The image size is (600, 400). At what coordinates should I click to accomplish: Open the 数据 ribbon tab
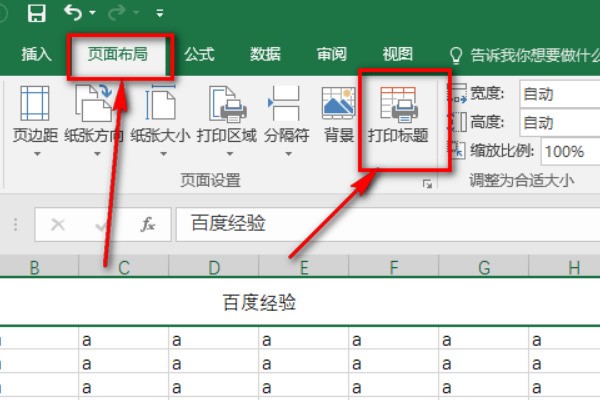265,55
